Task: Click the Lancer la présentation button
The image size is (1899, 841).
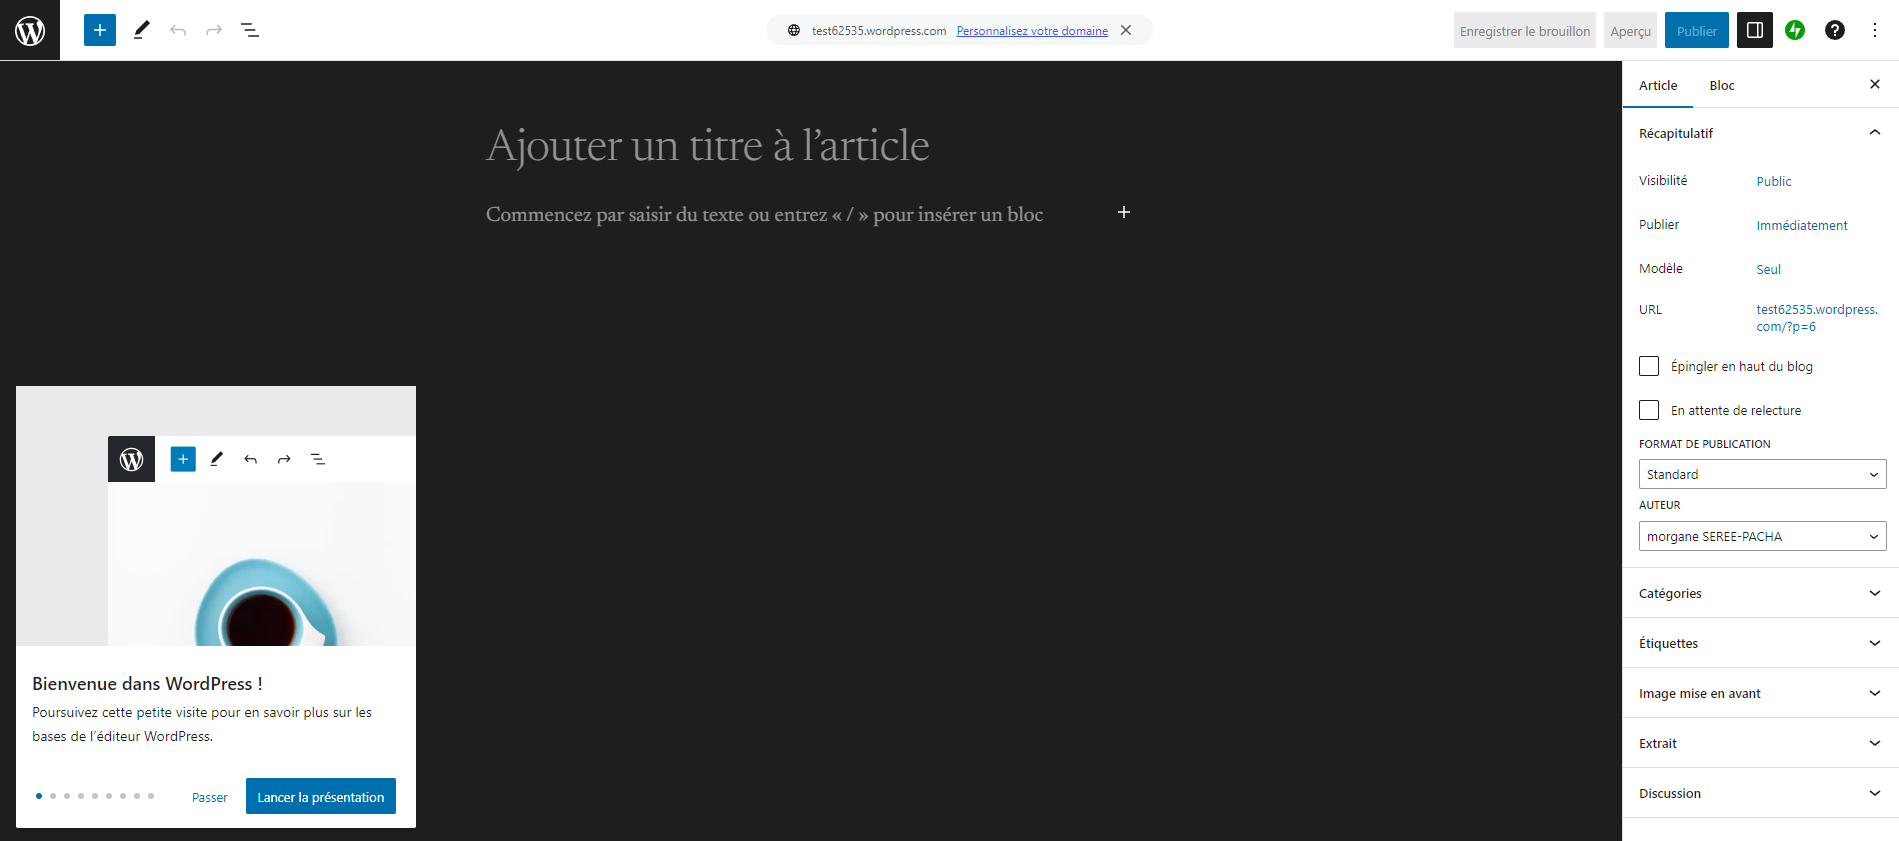Action: (320, 796)
